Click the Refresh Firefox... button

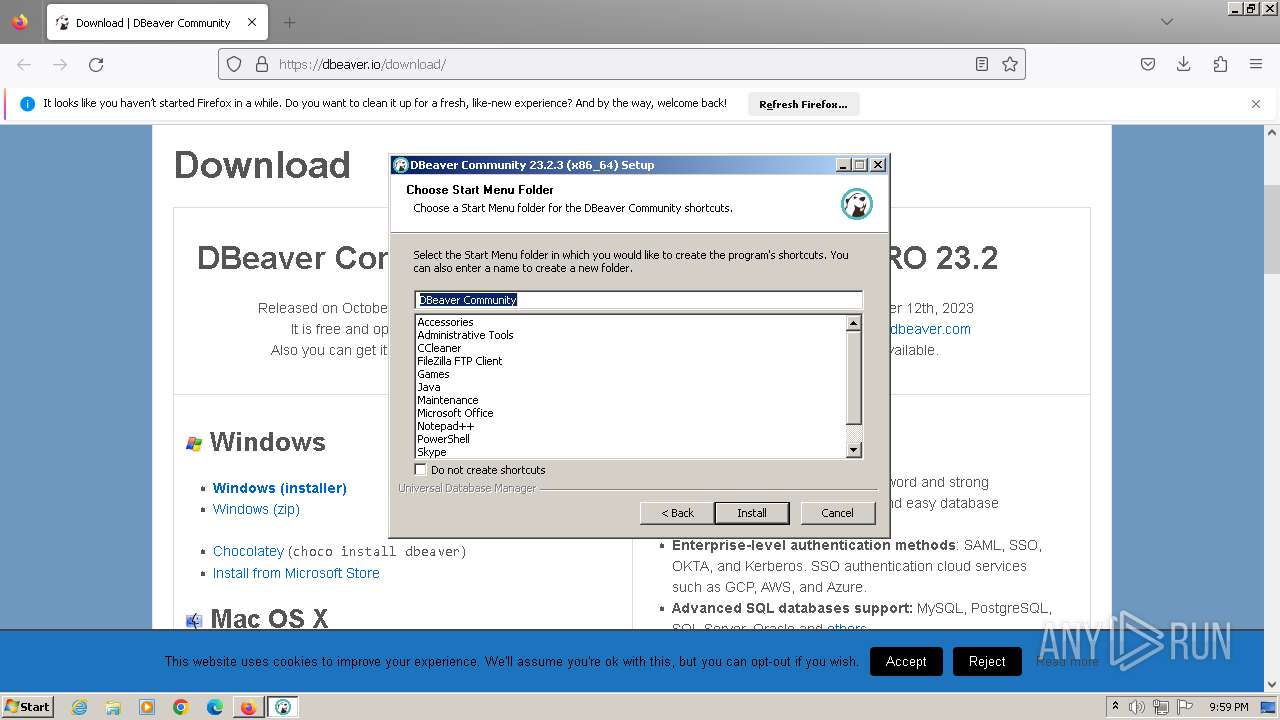[x=803, y=104]
